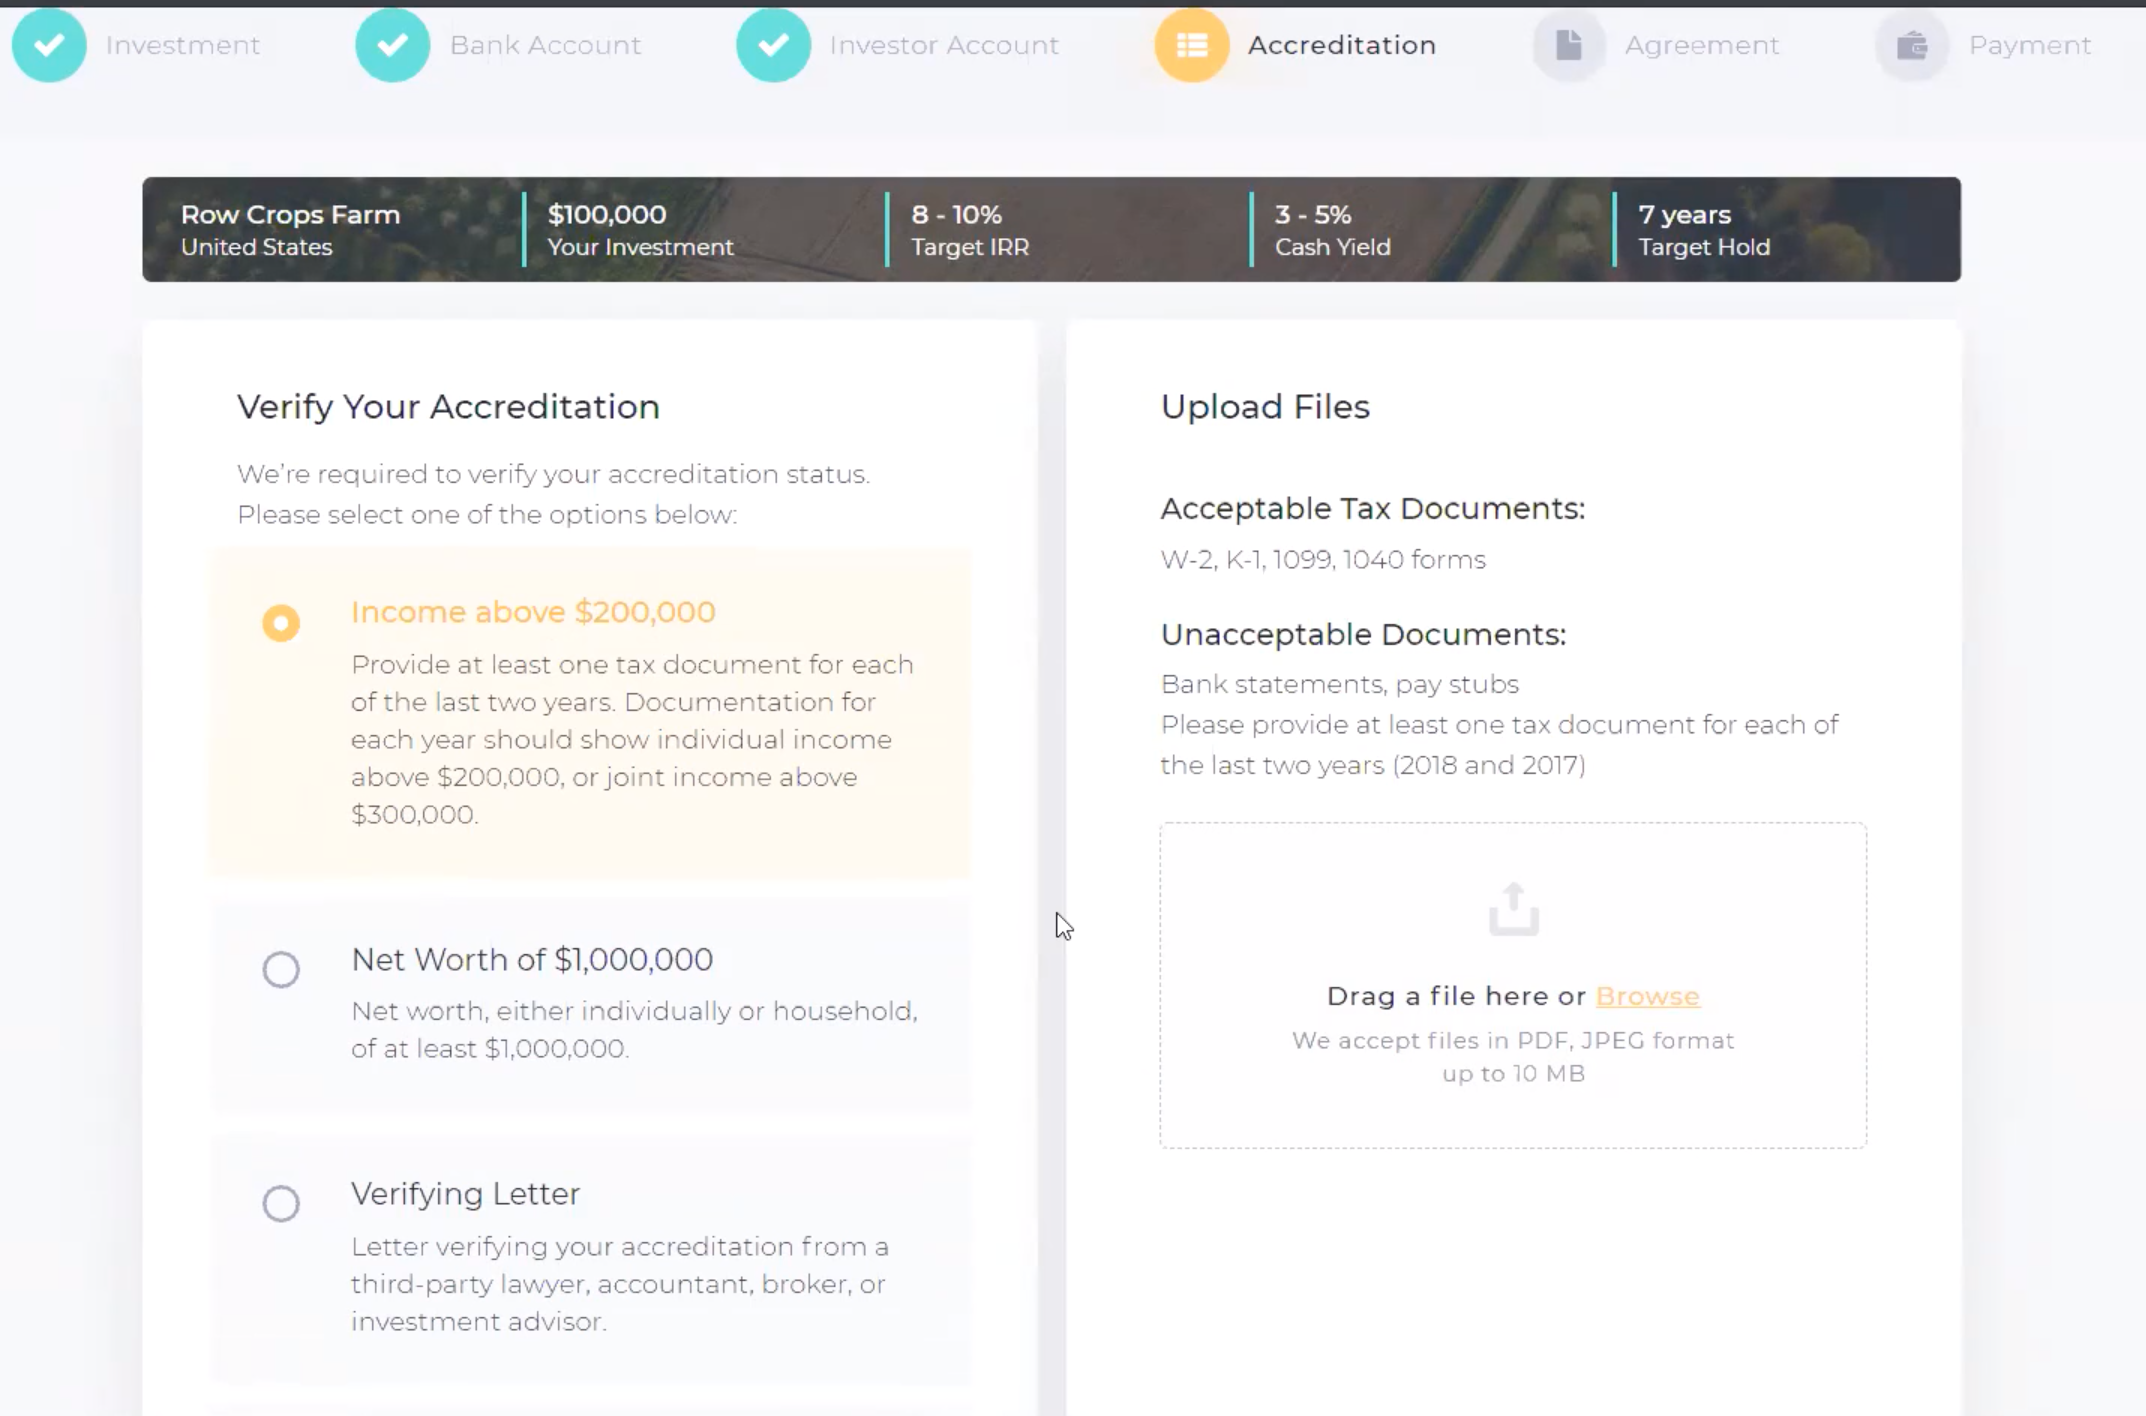Click the Payment step icon
The image size is (2146, 1416).
coord(1912,44)
